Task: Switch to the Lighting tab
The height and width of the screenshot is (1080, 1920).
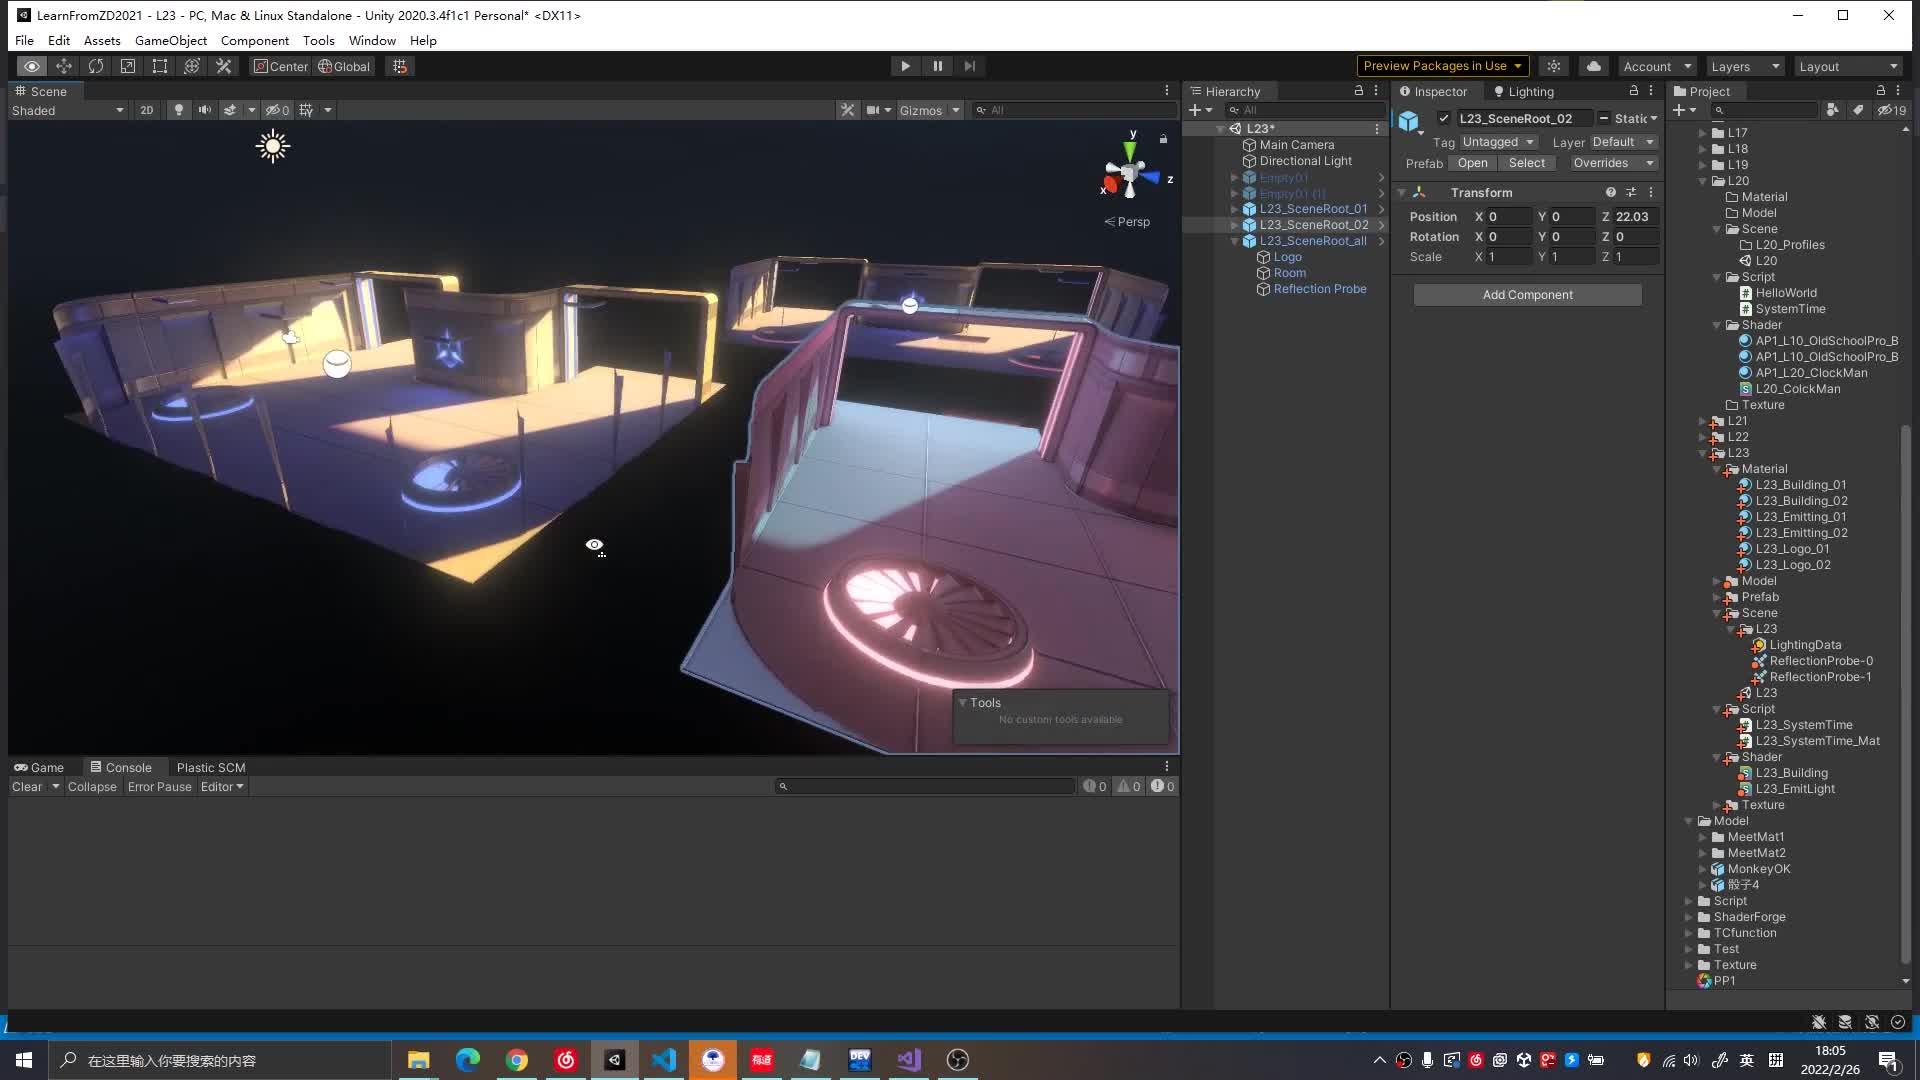Action: point(1523,91)
